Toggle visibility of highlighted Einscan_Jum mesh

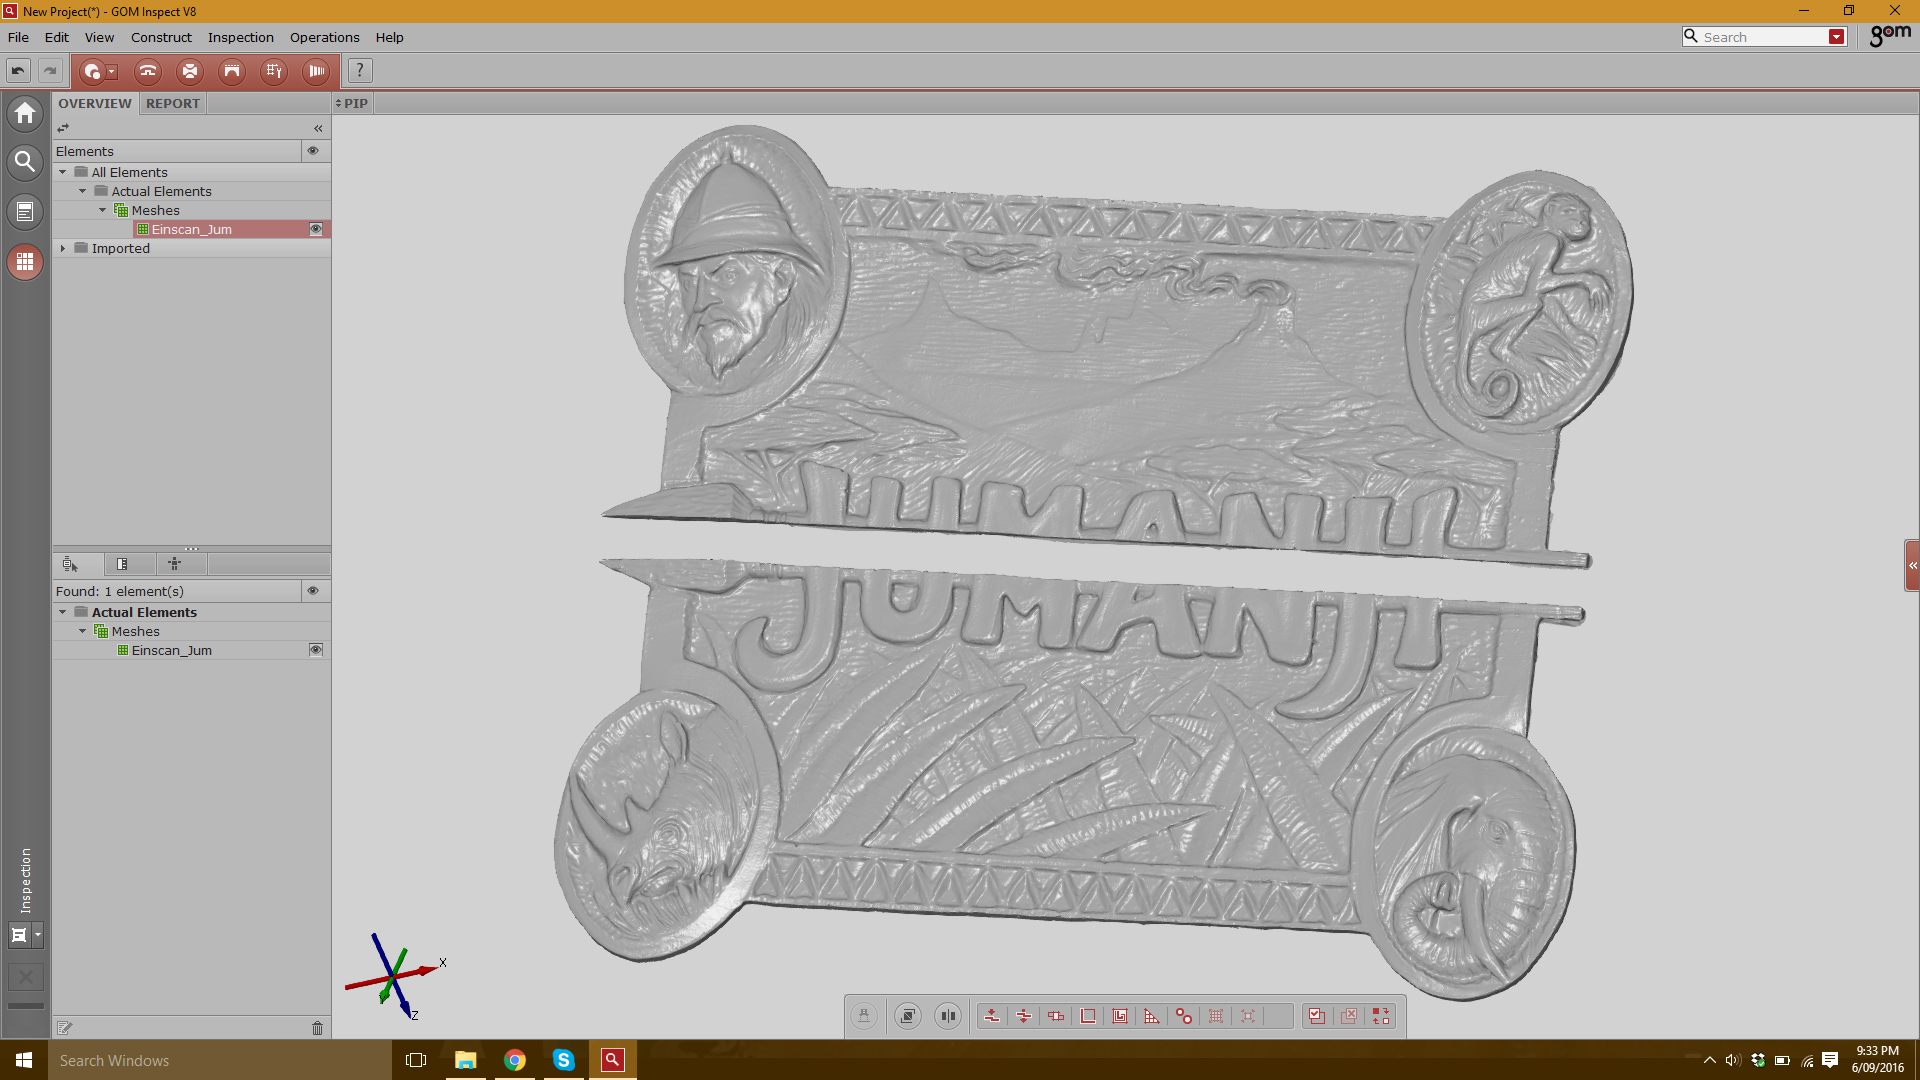[316, 229]
